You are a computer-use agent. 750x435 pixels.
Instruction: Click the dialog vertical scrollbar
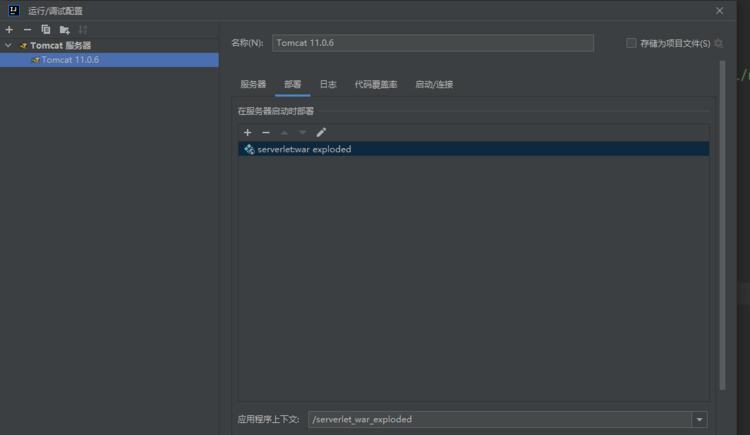point(722,225)
